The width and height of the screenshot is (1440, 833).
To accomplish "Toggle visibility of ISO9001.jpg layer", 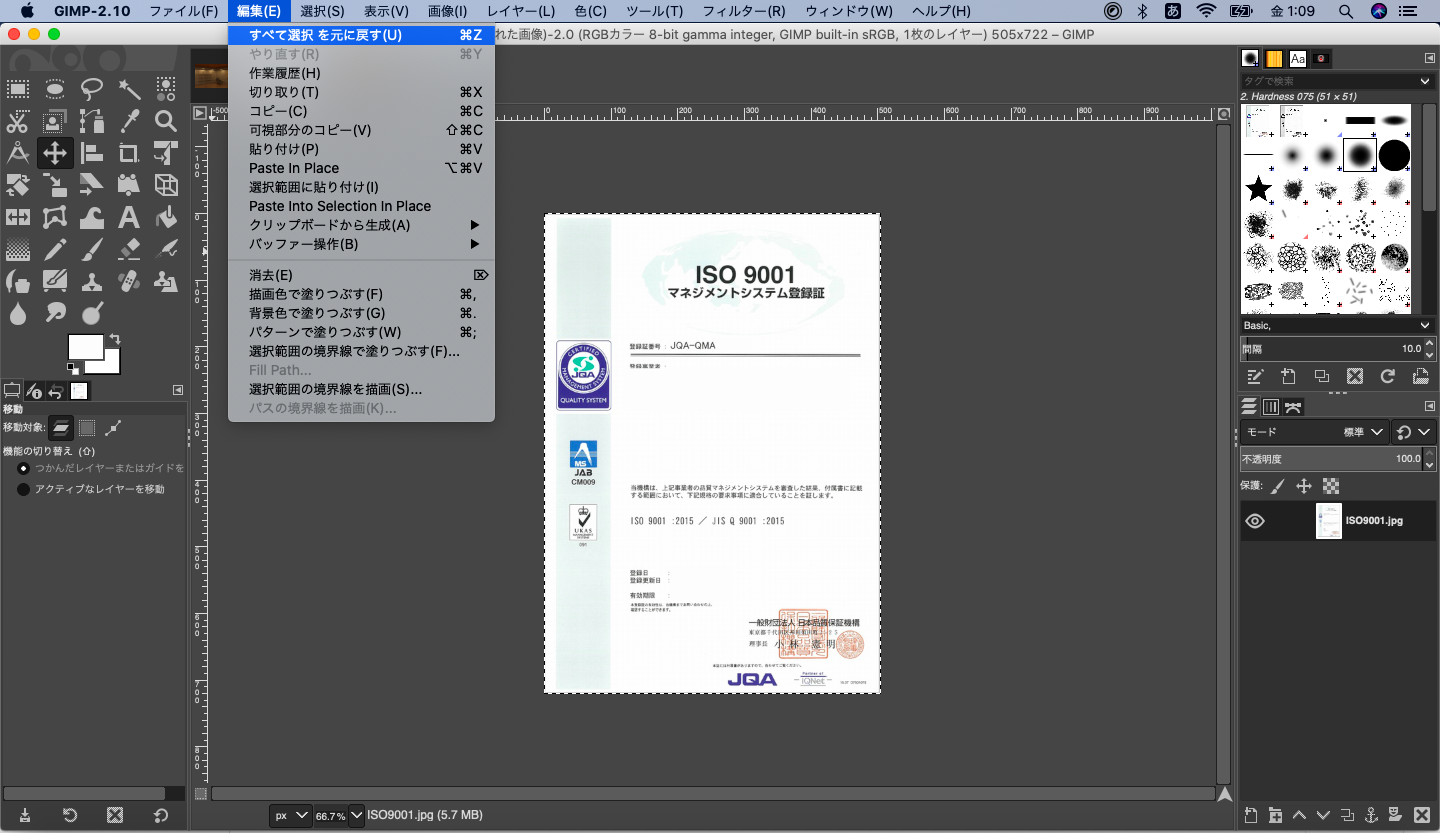I will (1255, 520).
